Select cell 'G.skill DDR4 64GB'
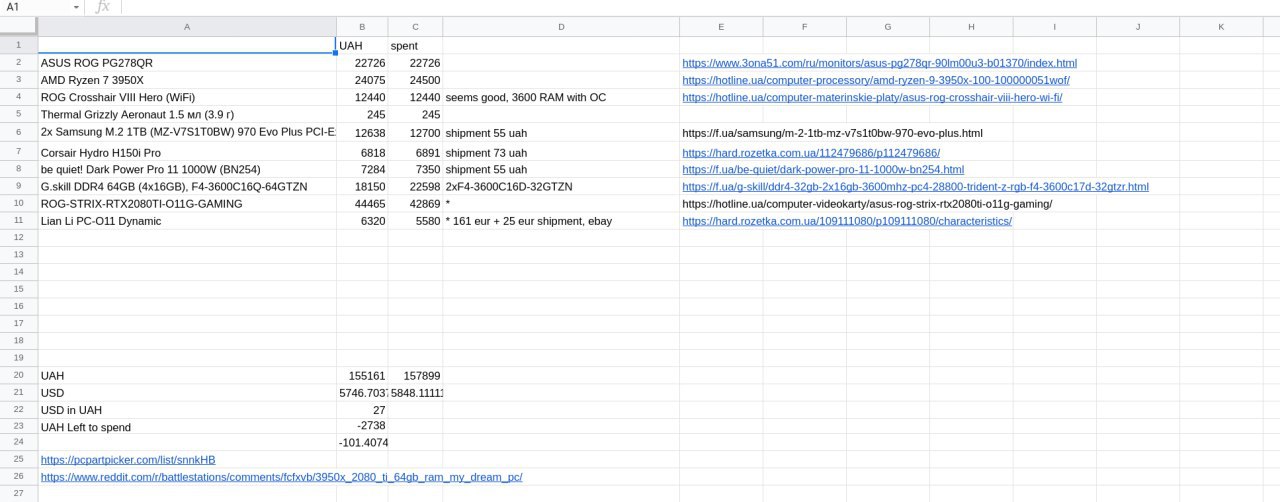Viewport: 1280px width, 502px height. tap(187, 187)
